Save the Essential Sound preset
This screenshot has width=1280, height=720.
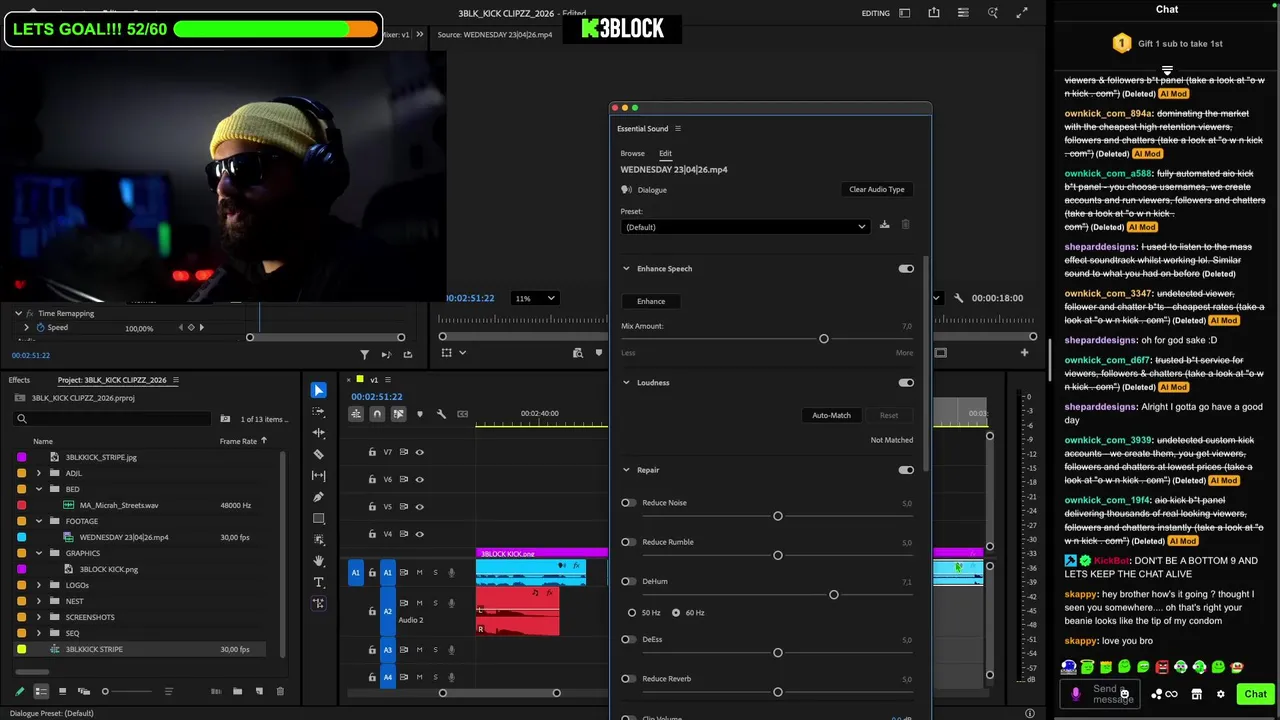coord(884,225)
